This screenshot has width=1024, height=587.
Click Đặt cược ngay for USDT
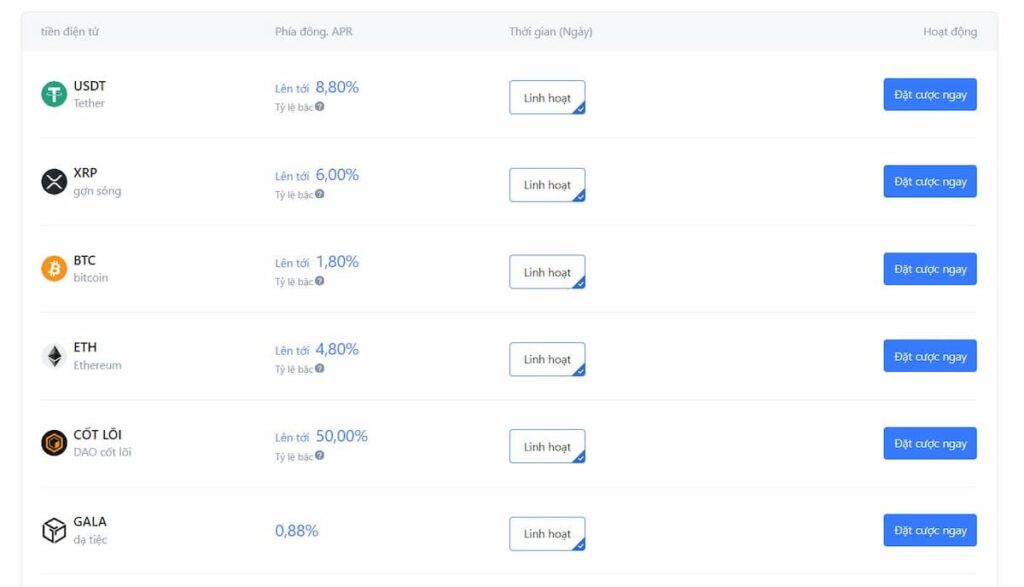929,94
